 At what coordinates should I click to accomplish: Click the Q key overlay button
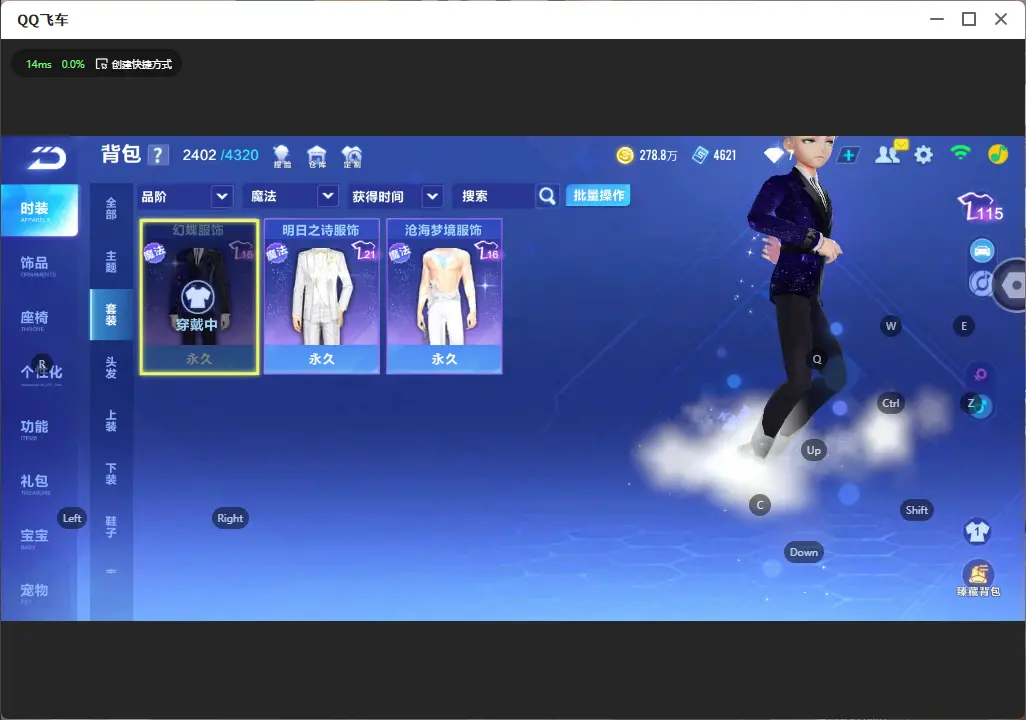pyautogui.click(x=817, y=359)
